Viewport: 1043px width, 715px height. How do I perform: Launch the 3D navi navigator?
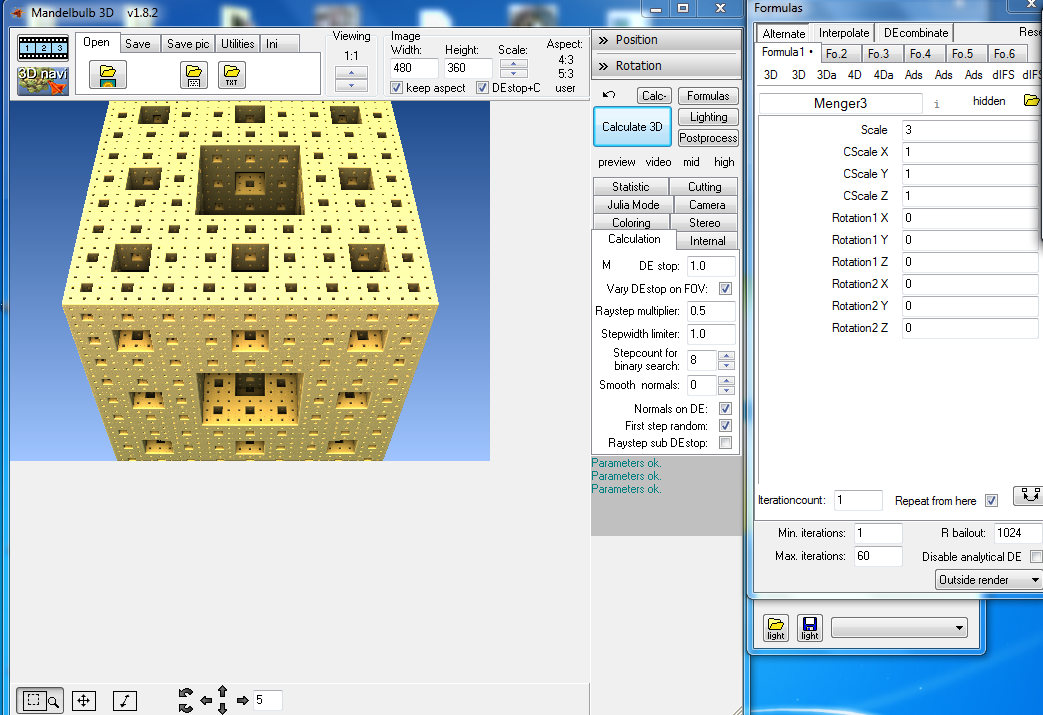pyautogui.click(x=43, y=80)
